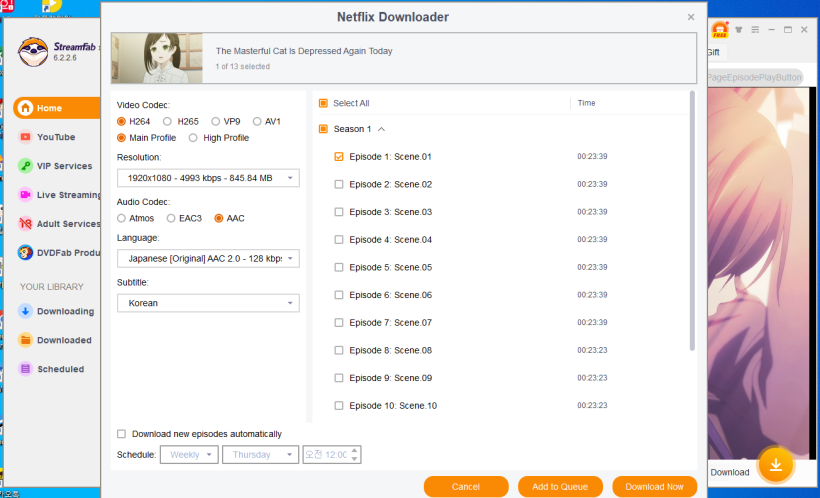This screenshot has height=498, width=820.
Task: Click the free gift icon in title bar
Action: click(720, 29)
